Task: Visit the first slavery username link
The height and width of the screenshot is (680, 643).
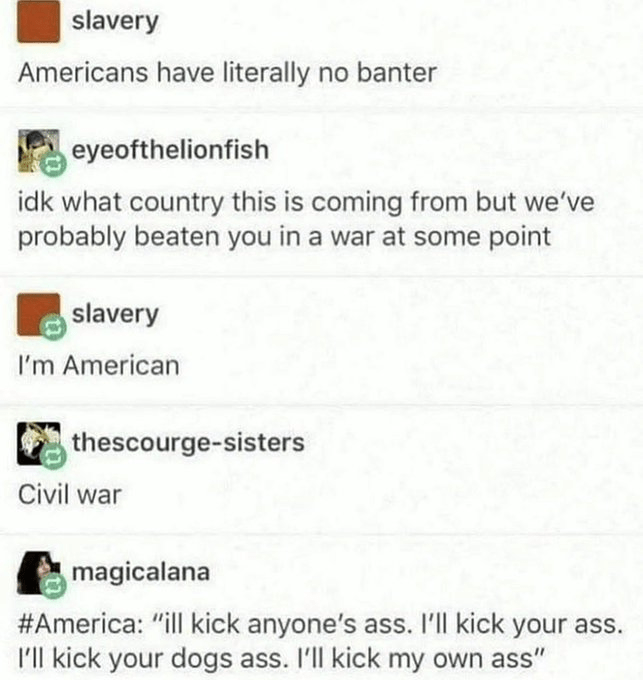Action: click(115, 22)
